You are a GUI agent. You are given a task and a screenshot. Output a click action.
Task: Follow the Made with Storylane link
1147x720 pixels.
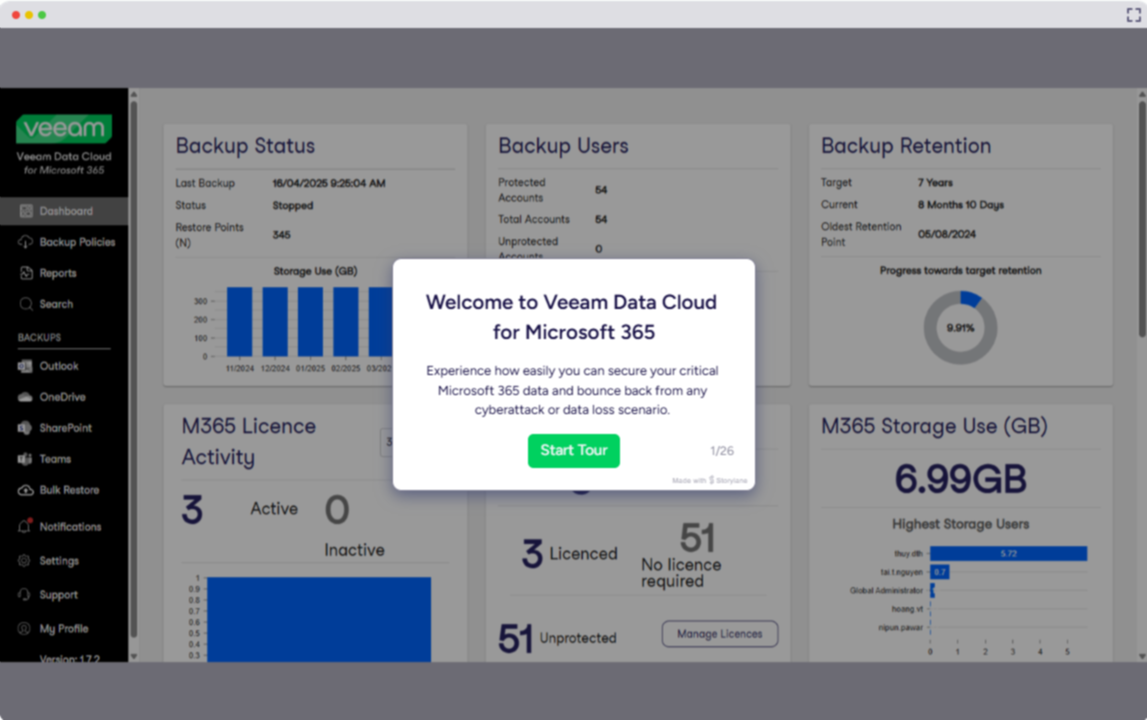coord(709,481)
